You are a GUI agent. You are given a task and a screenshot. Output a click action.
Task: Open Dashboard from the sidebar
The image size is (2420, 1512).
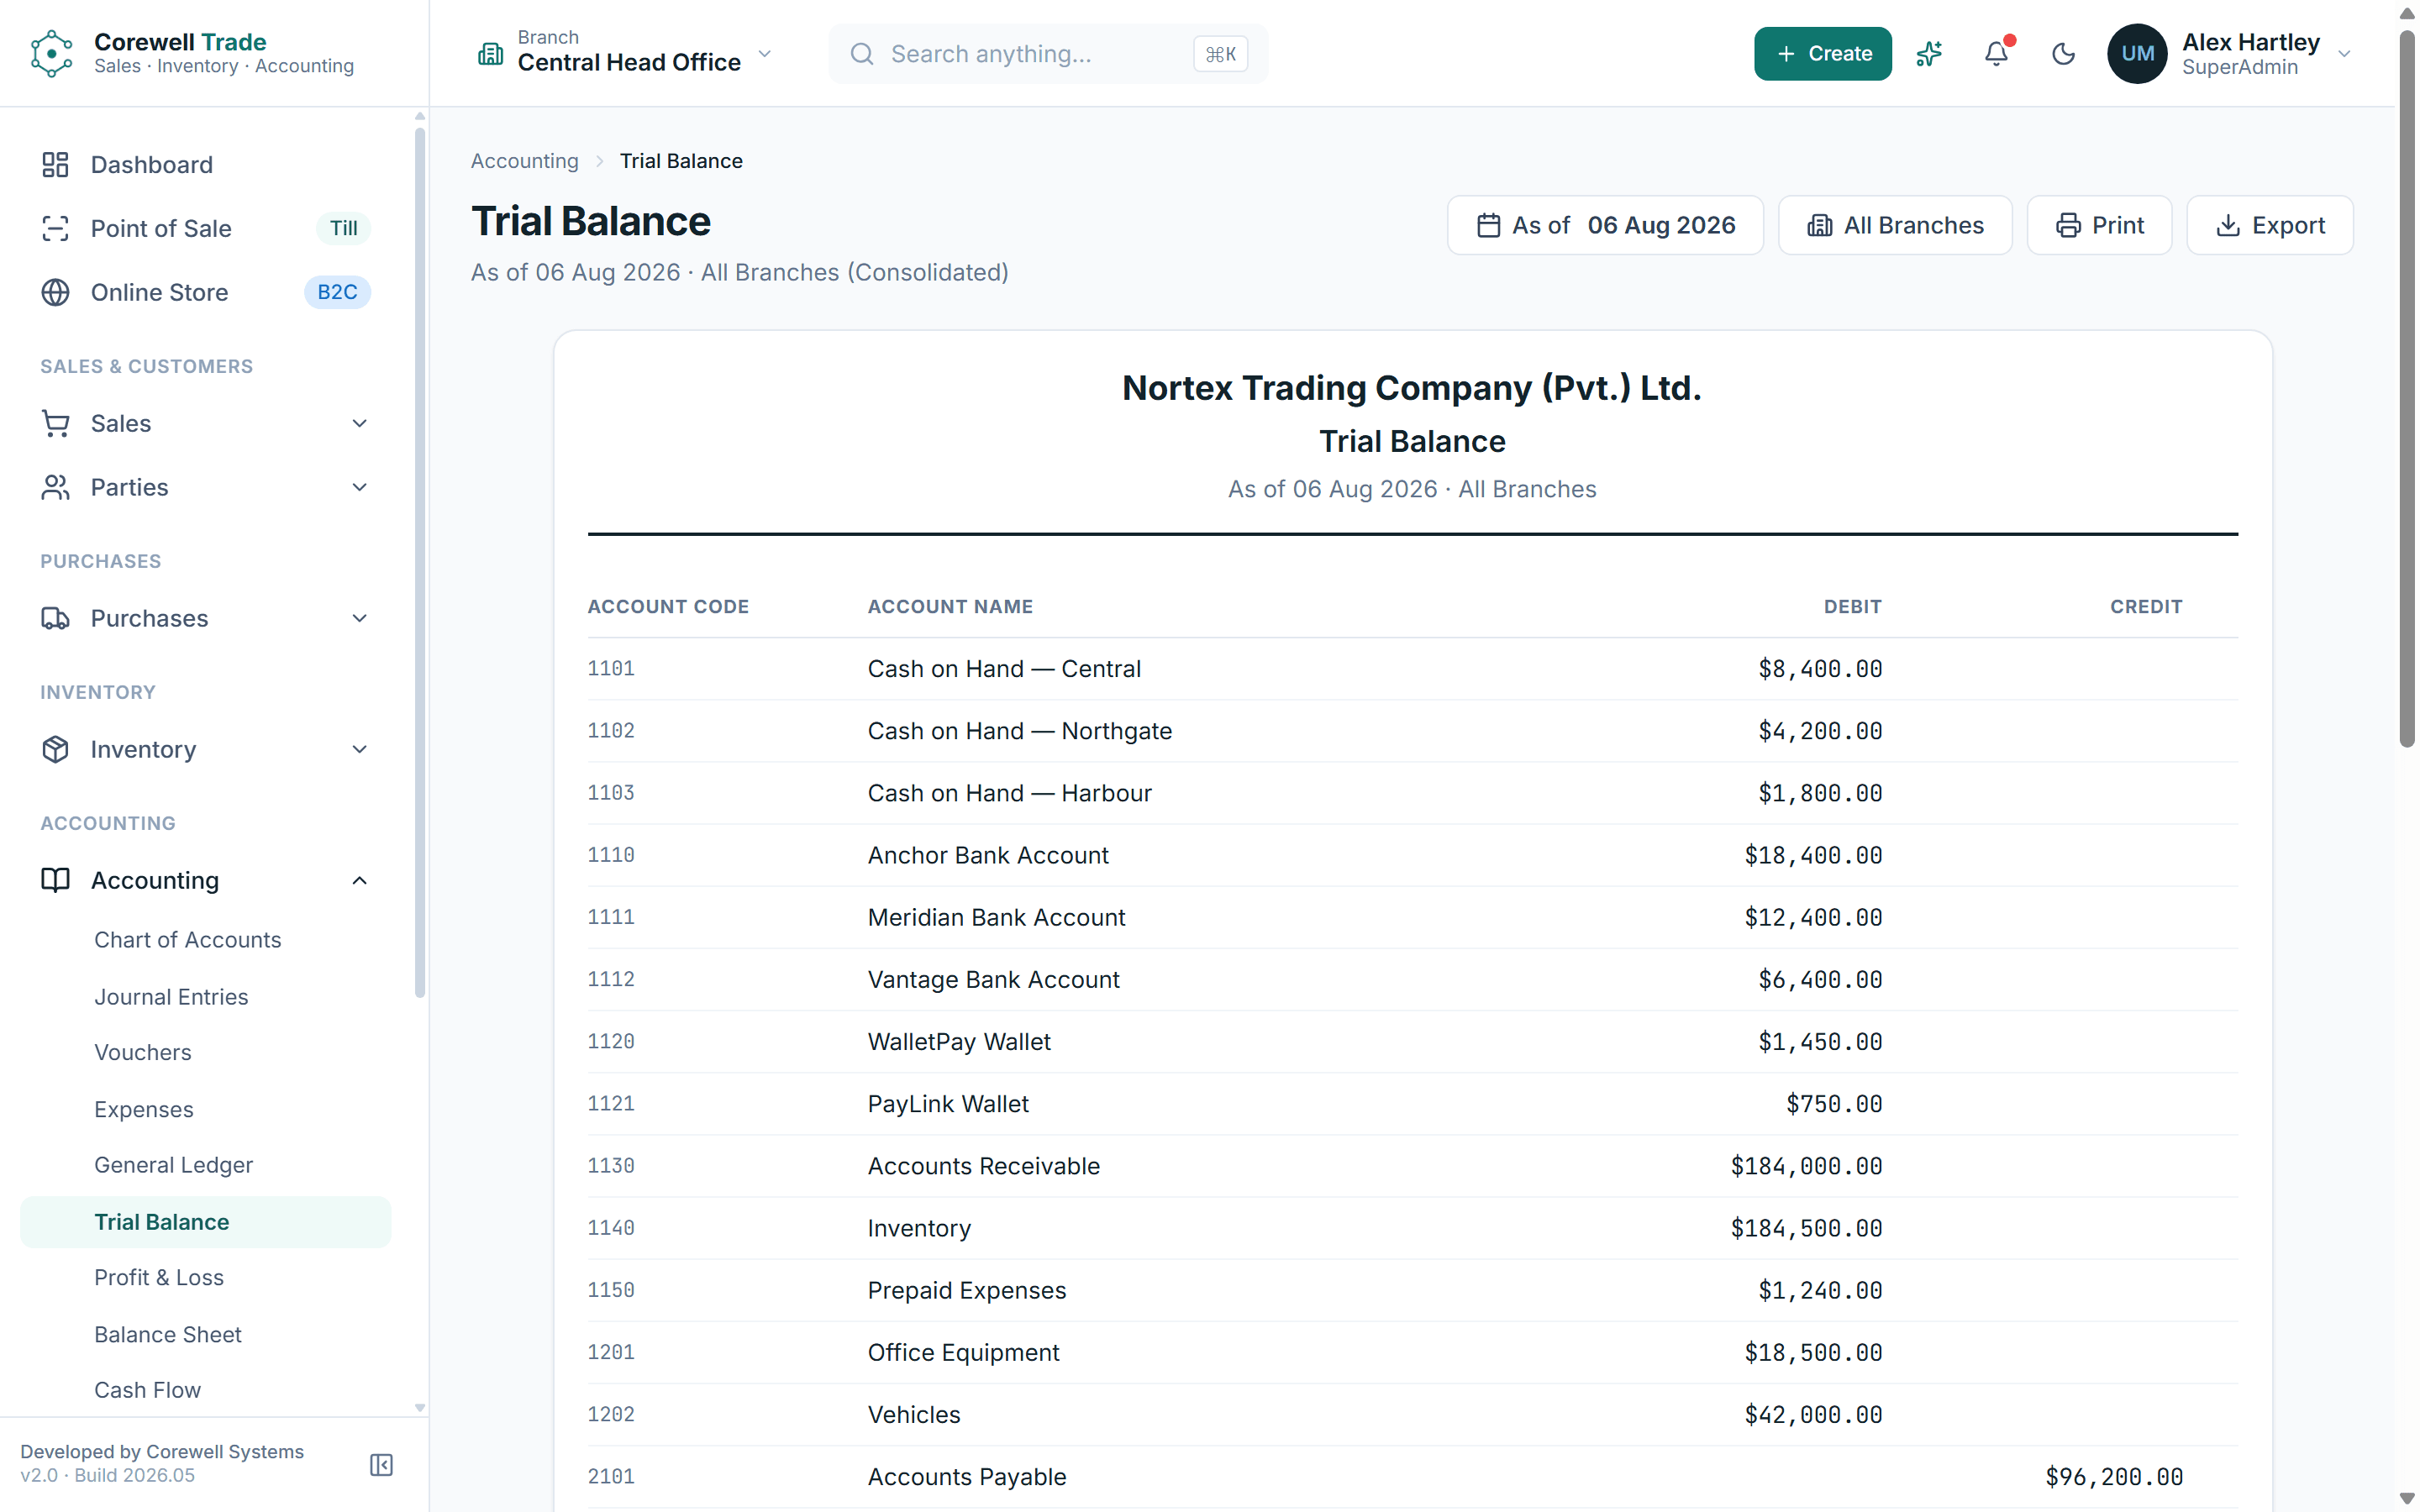tap(205, 164)
